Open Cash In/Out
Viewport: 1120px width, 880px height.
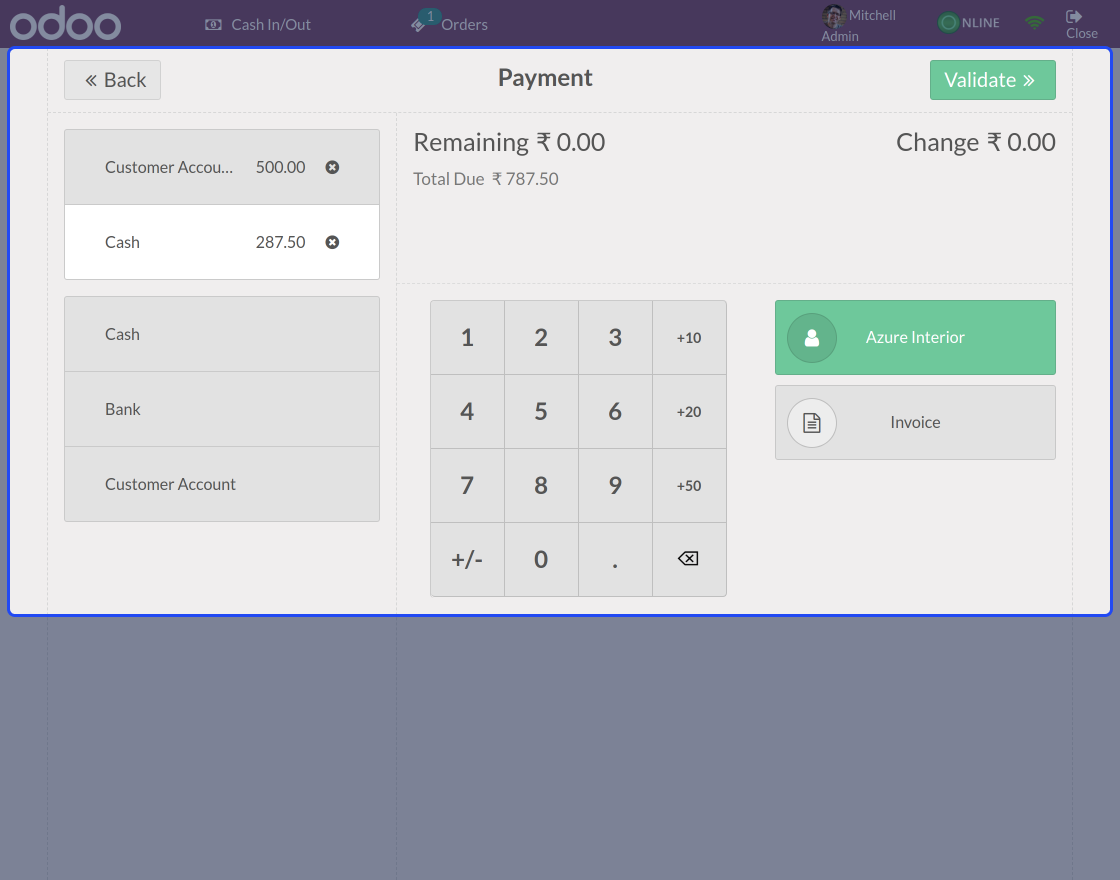[258, 24]
